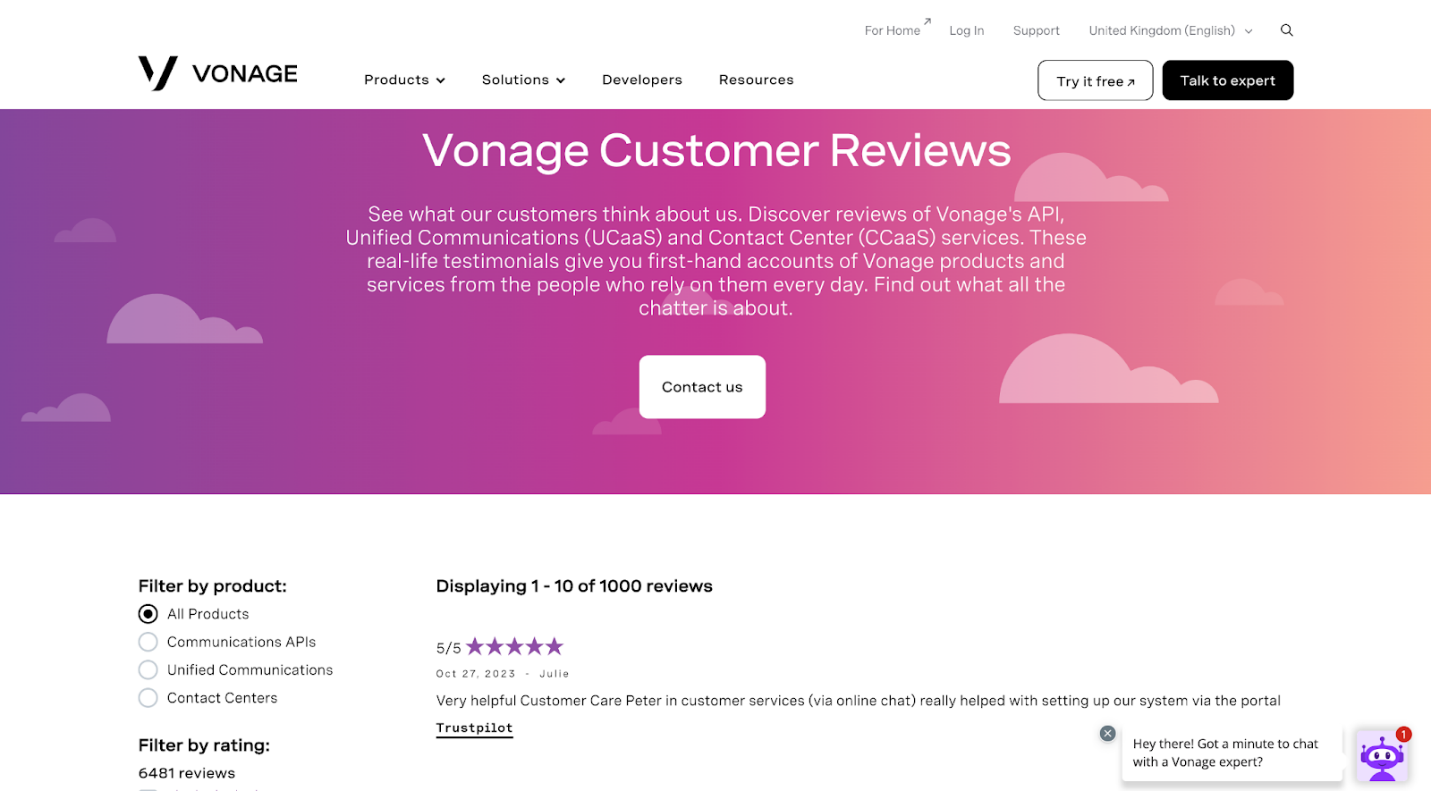
Task: Select the All Products radio button
Action: [x=148, y=614]
